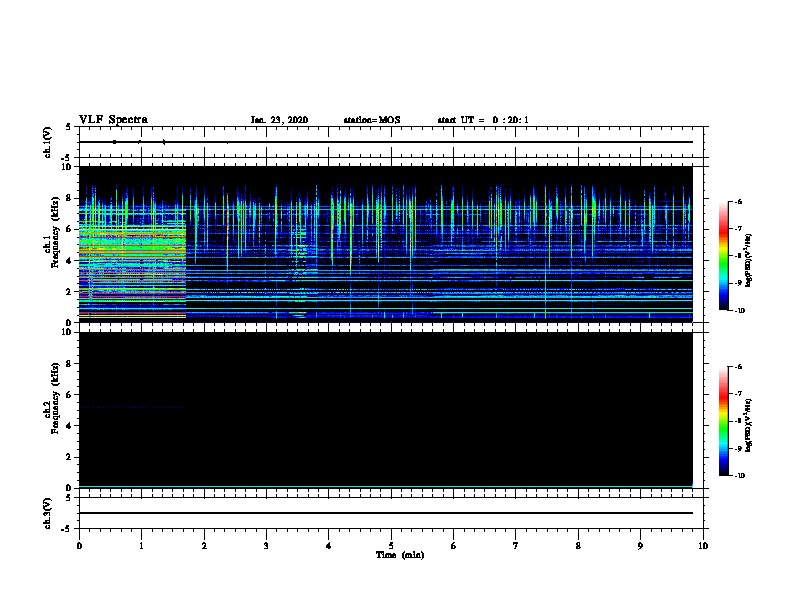Click the "ch.1(V)" axis label
792x612 pixels.
pyautogui.click(x=47, y=142)
